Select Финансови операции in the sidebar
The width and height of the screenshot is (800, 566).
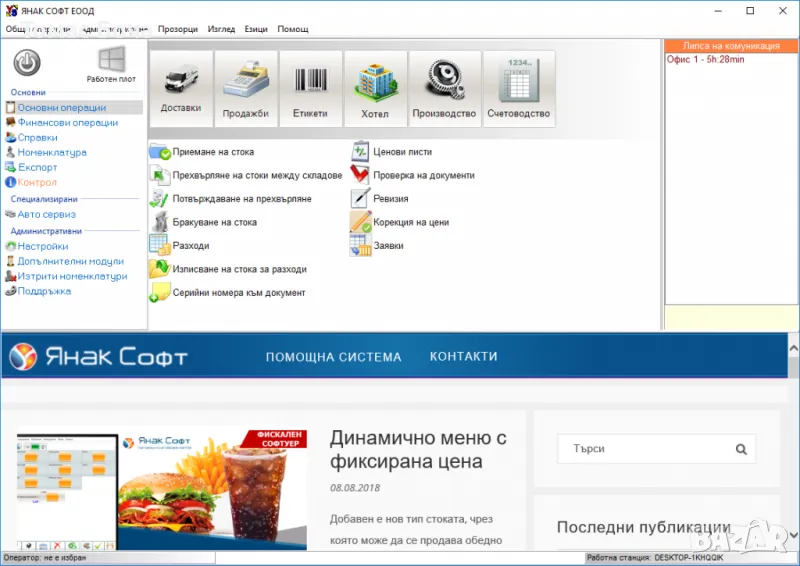click(x=67, y=123)
